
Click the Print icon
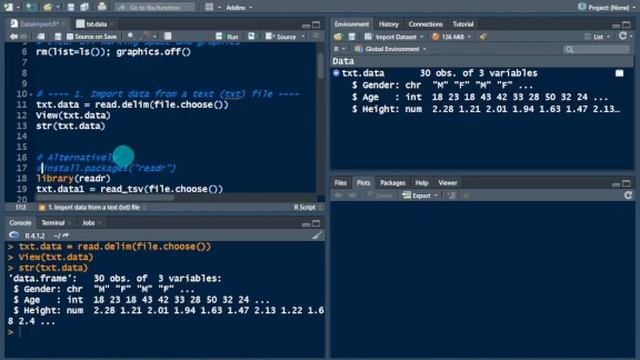click(x=102, y=7)
